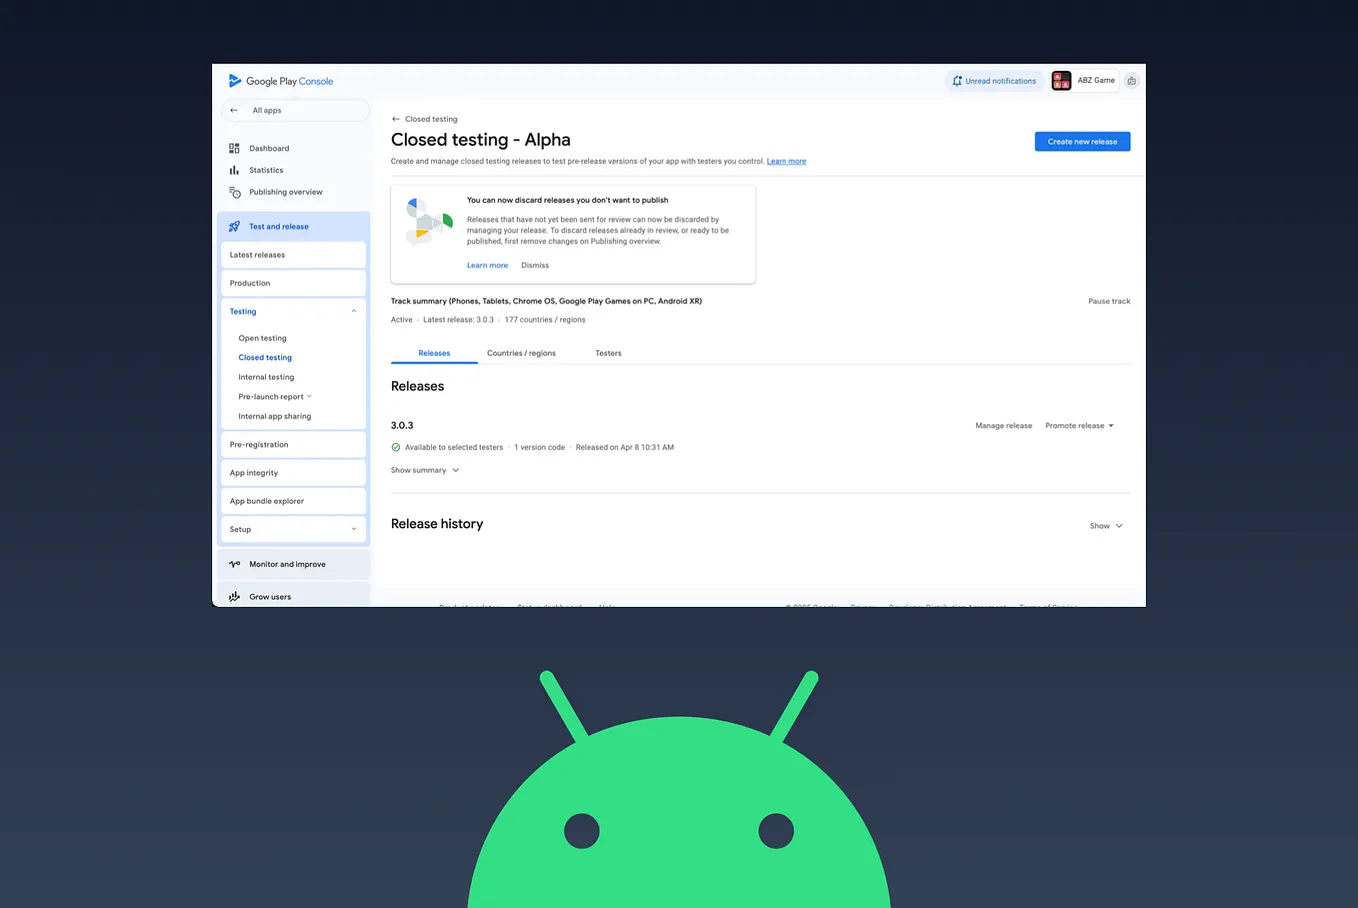
Task: Expand Show summary for release 3.0.3
Action: pos(425,470)
